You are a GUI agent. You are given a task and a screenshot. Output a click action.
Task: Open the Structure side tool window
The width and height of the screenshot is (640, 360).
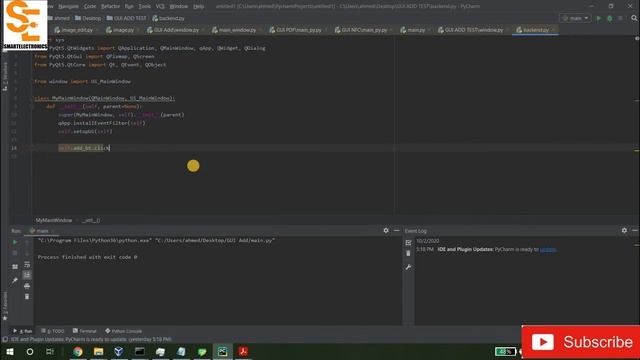point(5,77)
